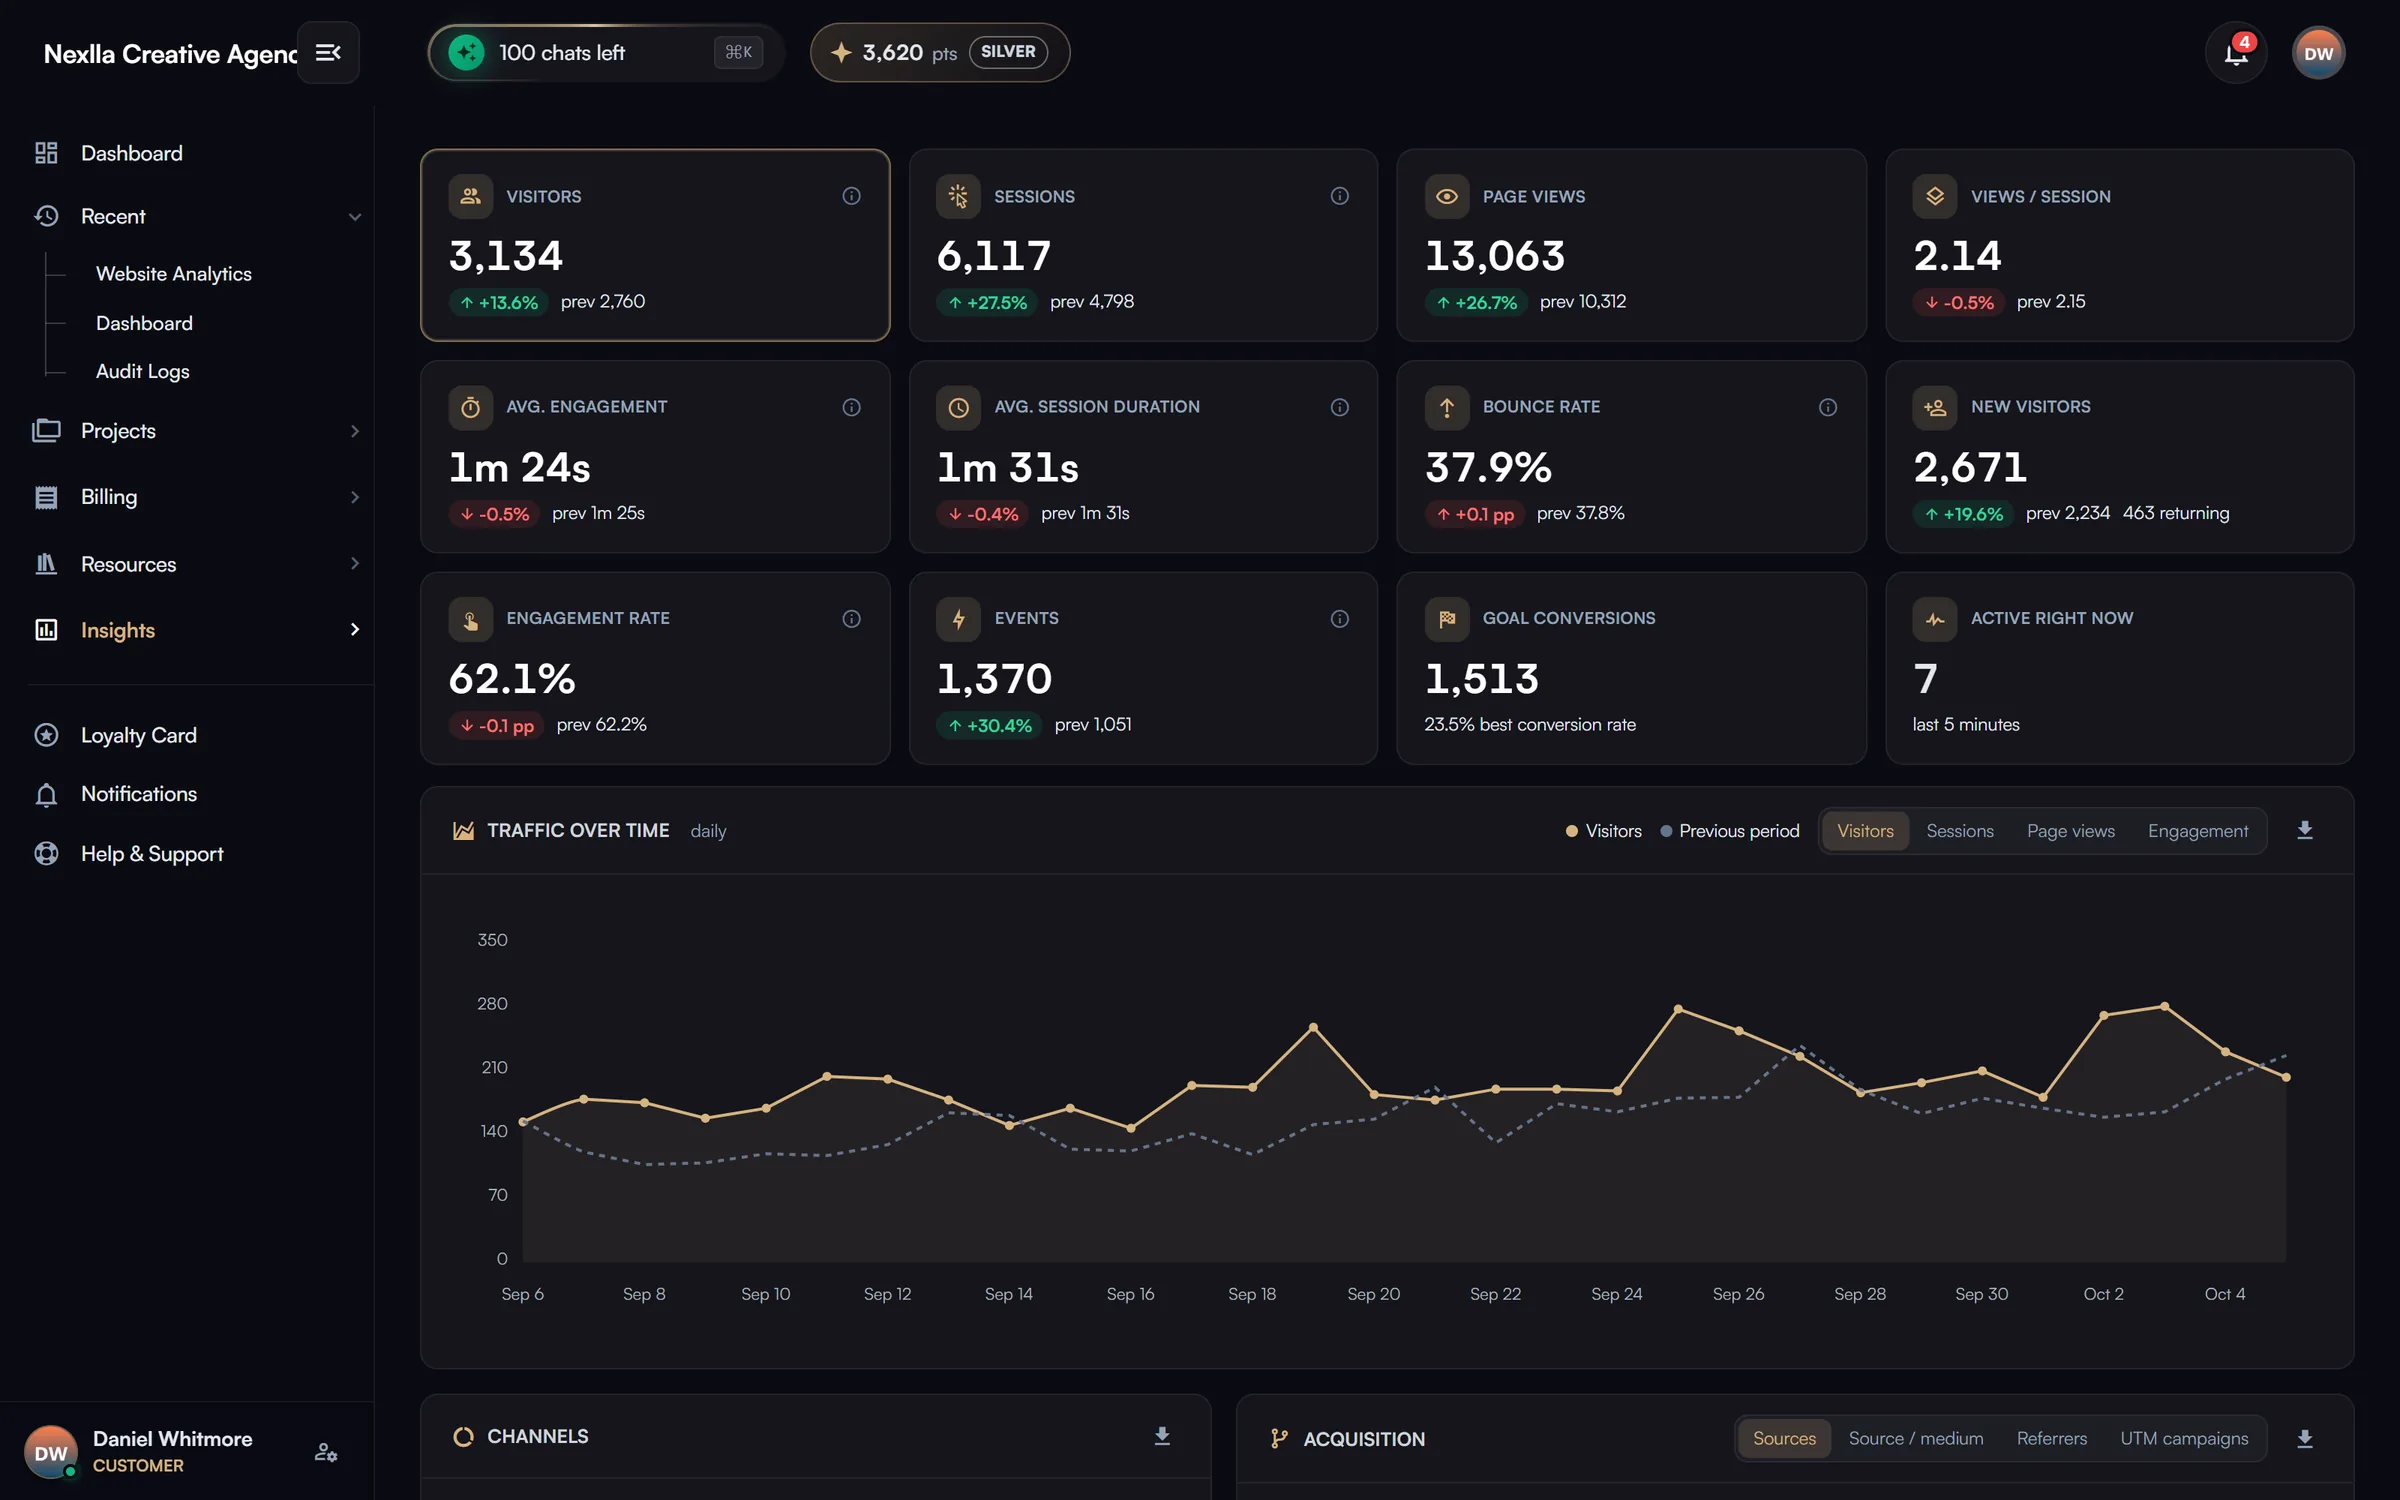
Task: Download the Acquisition report
Action: pos(2304,1438)
